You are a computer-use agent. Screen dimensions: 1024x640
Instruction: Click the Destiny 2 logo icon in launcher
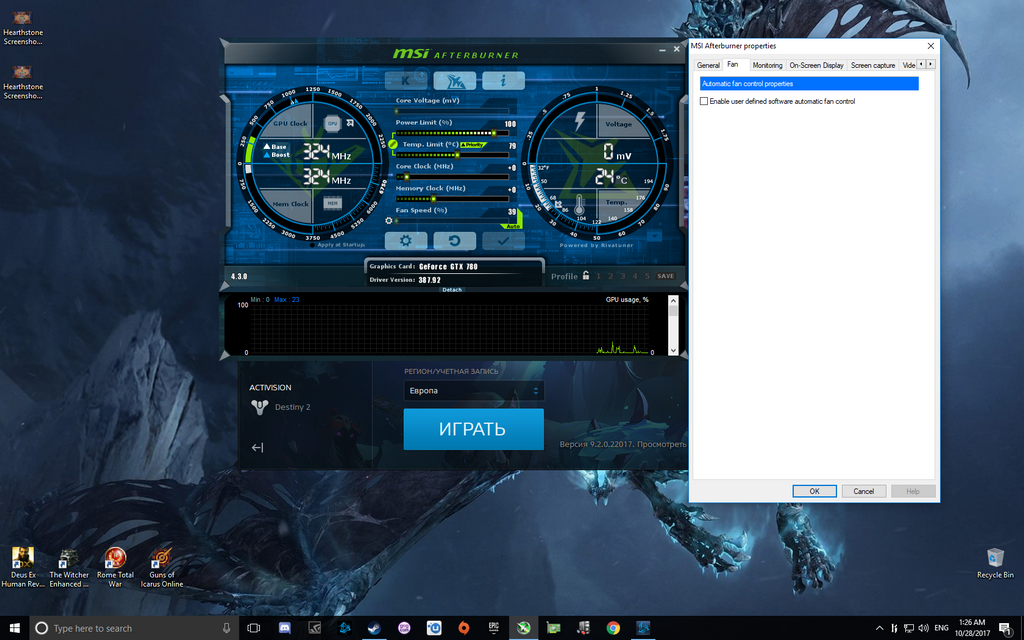click(260, 407)
